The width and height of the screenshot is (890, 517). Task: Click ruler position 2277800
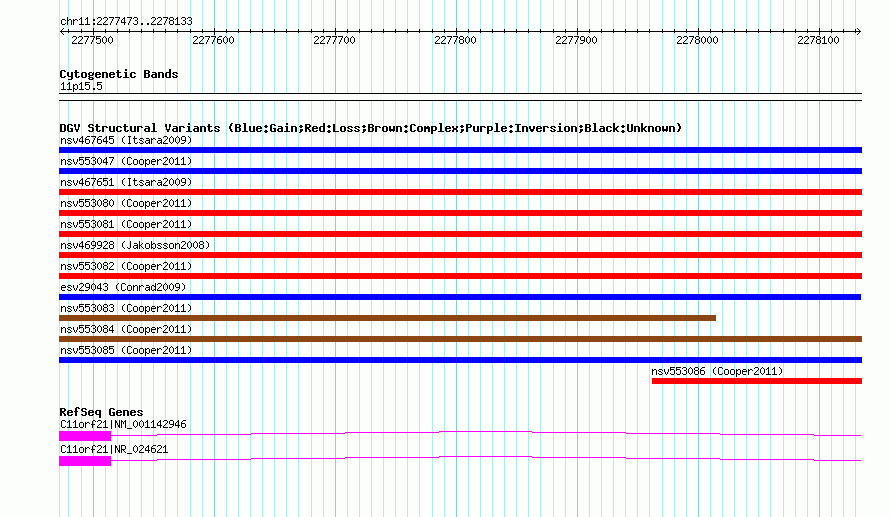[455, 40]
